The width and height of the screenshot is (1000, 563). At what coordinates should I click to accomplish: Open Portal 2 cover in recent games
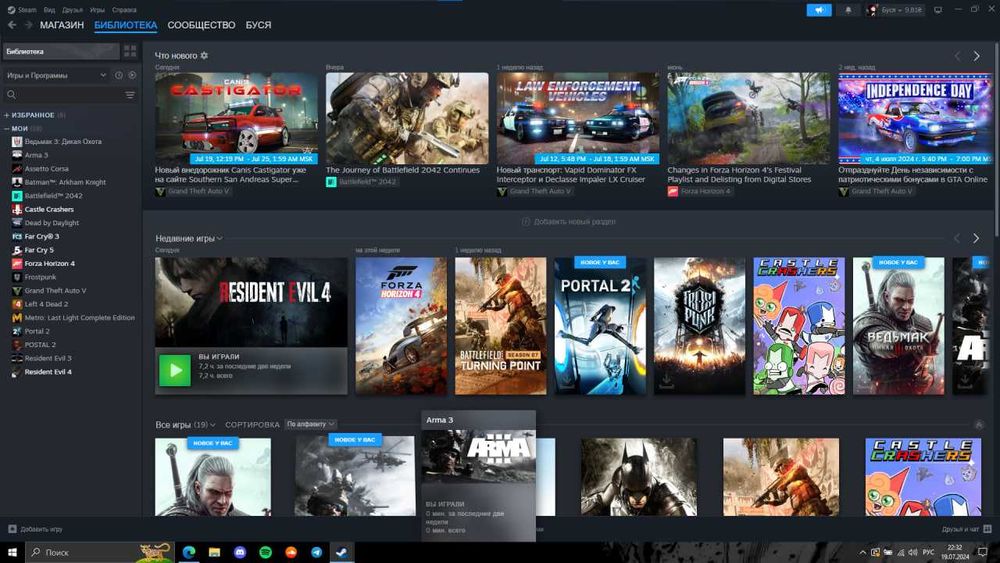coord(600,326)
